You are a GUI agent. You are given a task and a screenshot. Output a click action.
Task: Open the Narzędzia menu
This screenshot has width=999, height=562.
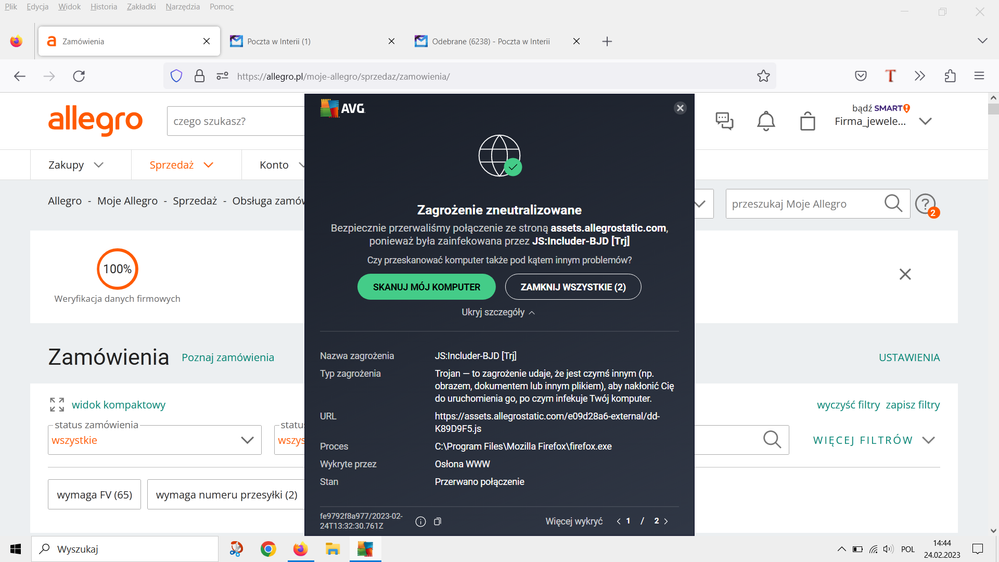[x=182, y=6]
